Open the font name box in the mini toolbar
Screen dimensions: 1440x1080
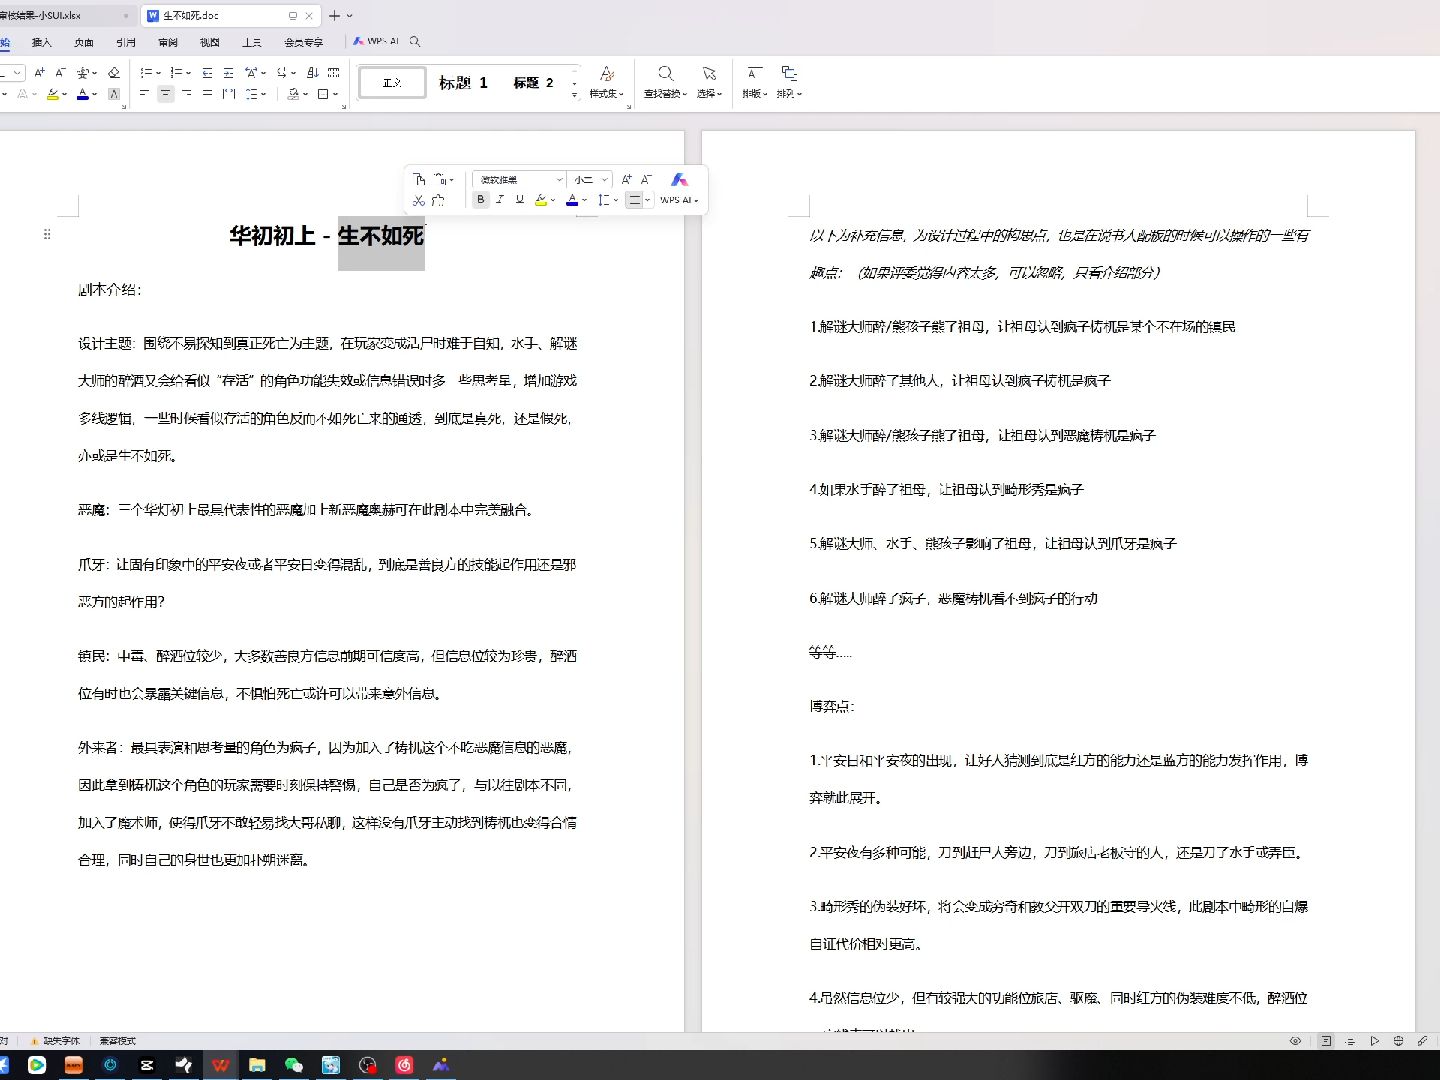(x=519, y=180)
